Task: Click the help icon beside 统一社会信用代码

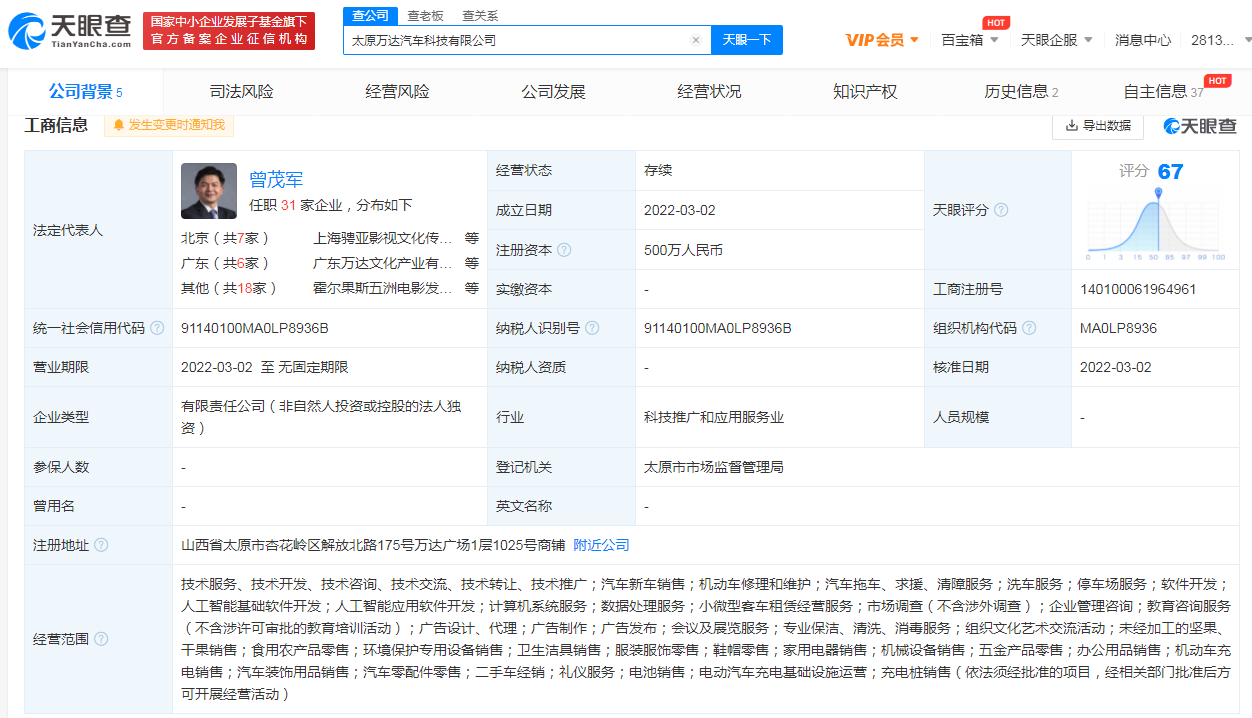Action: (x=157, y=328)
